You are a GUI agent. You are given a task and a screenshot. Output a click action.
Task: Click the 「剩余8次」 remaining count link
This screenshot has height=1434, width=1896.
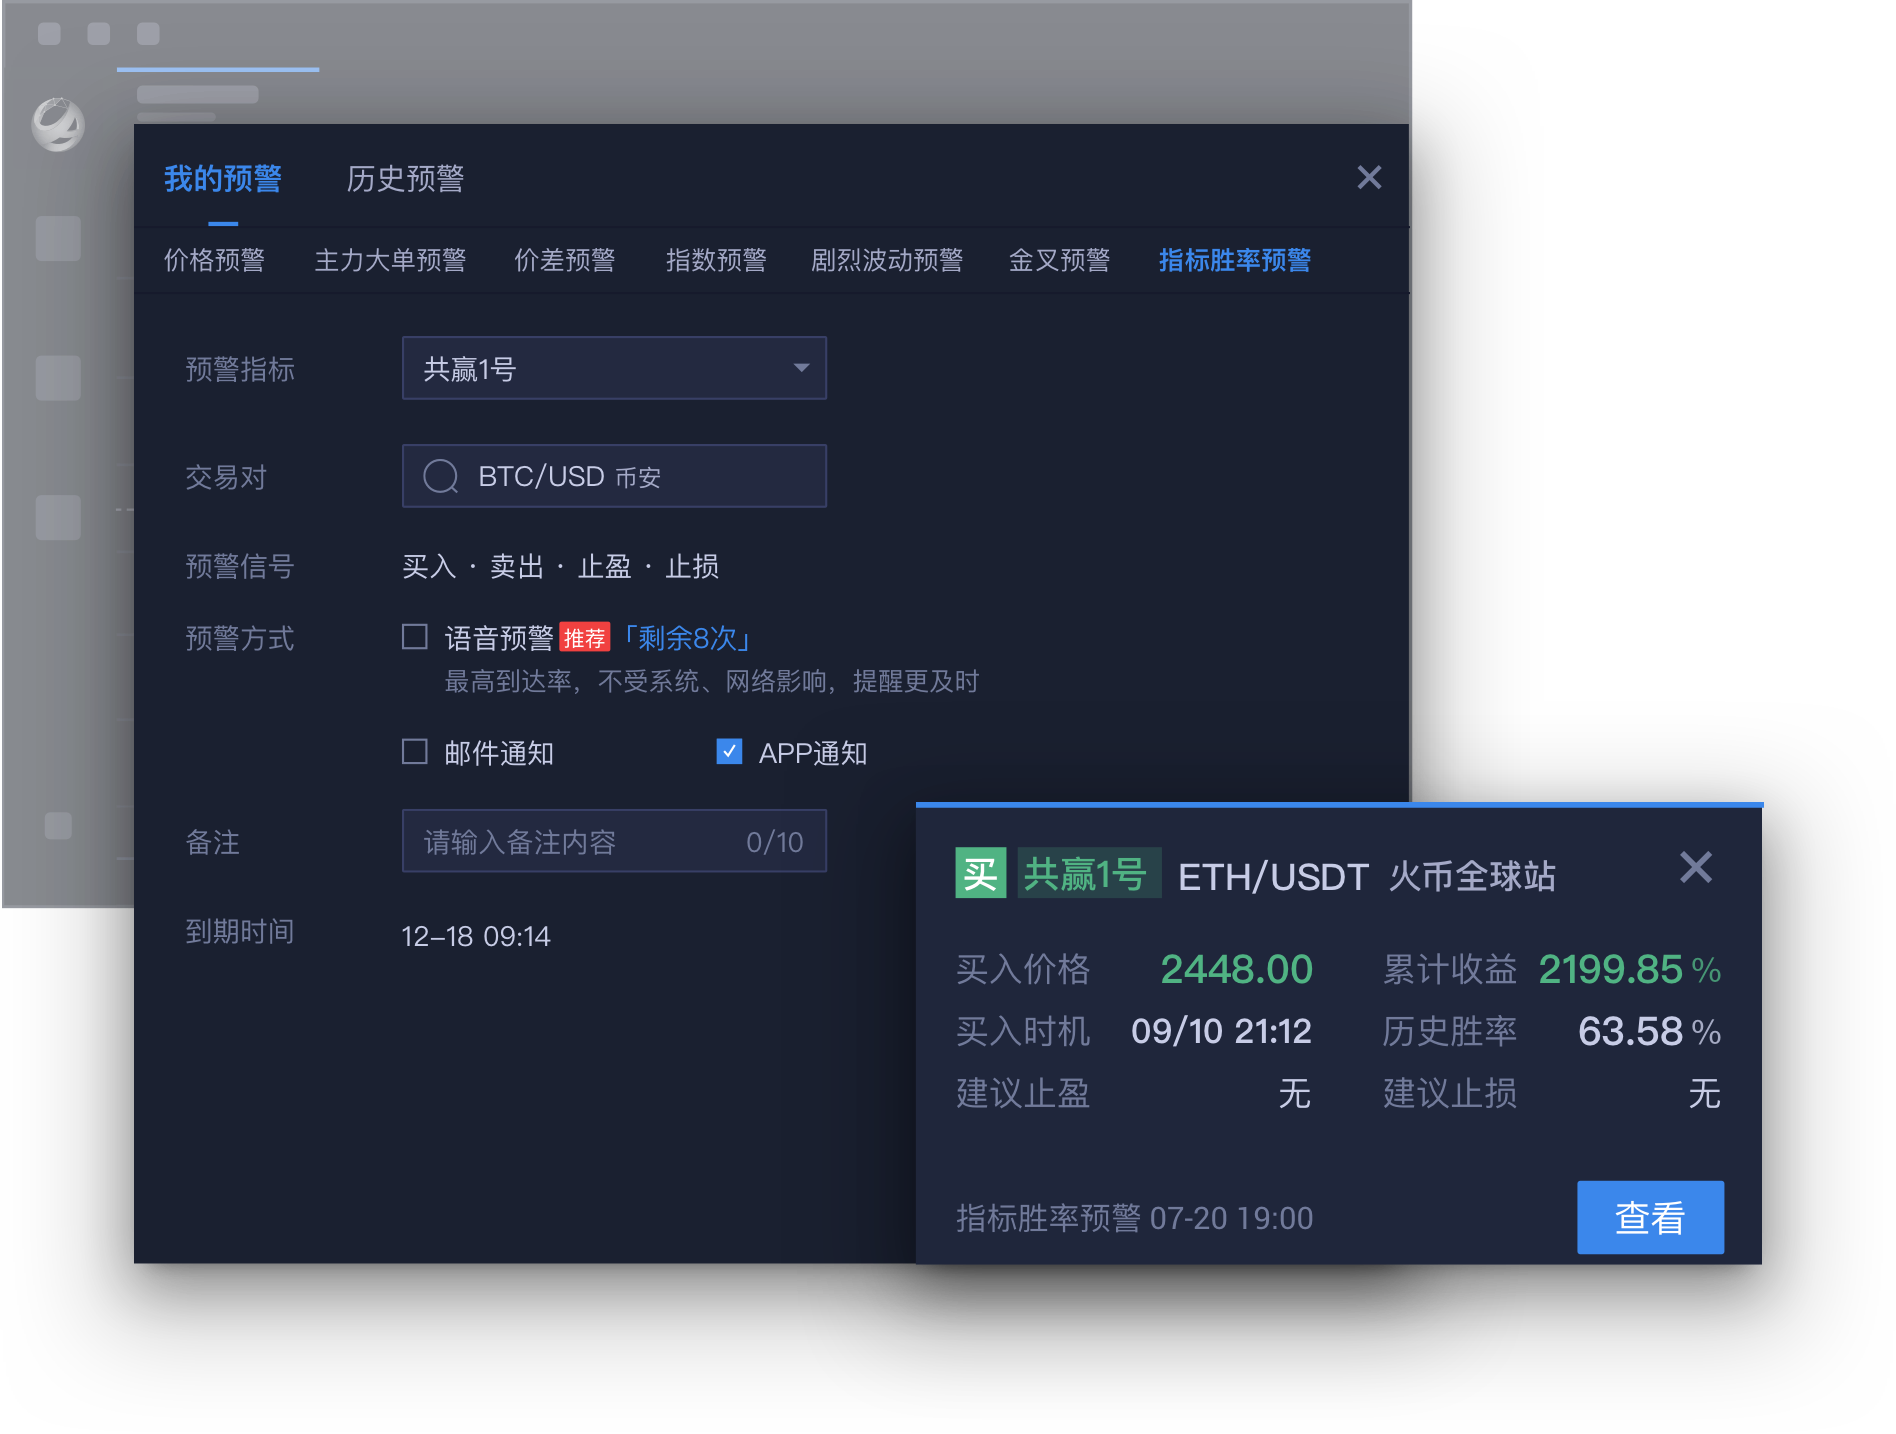688,638
